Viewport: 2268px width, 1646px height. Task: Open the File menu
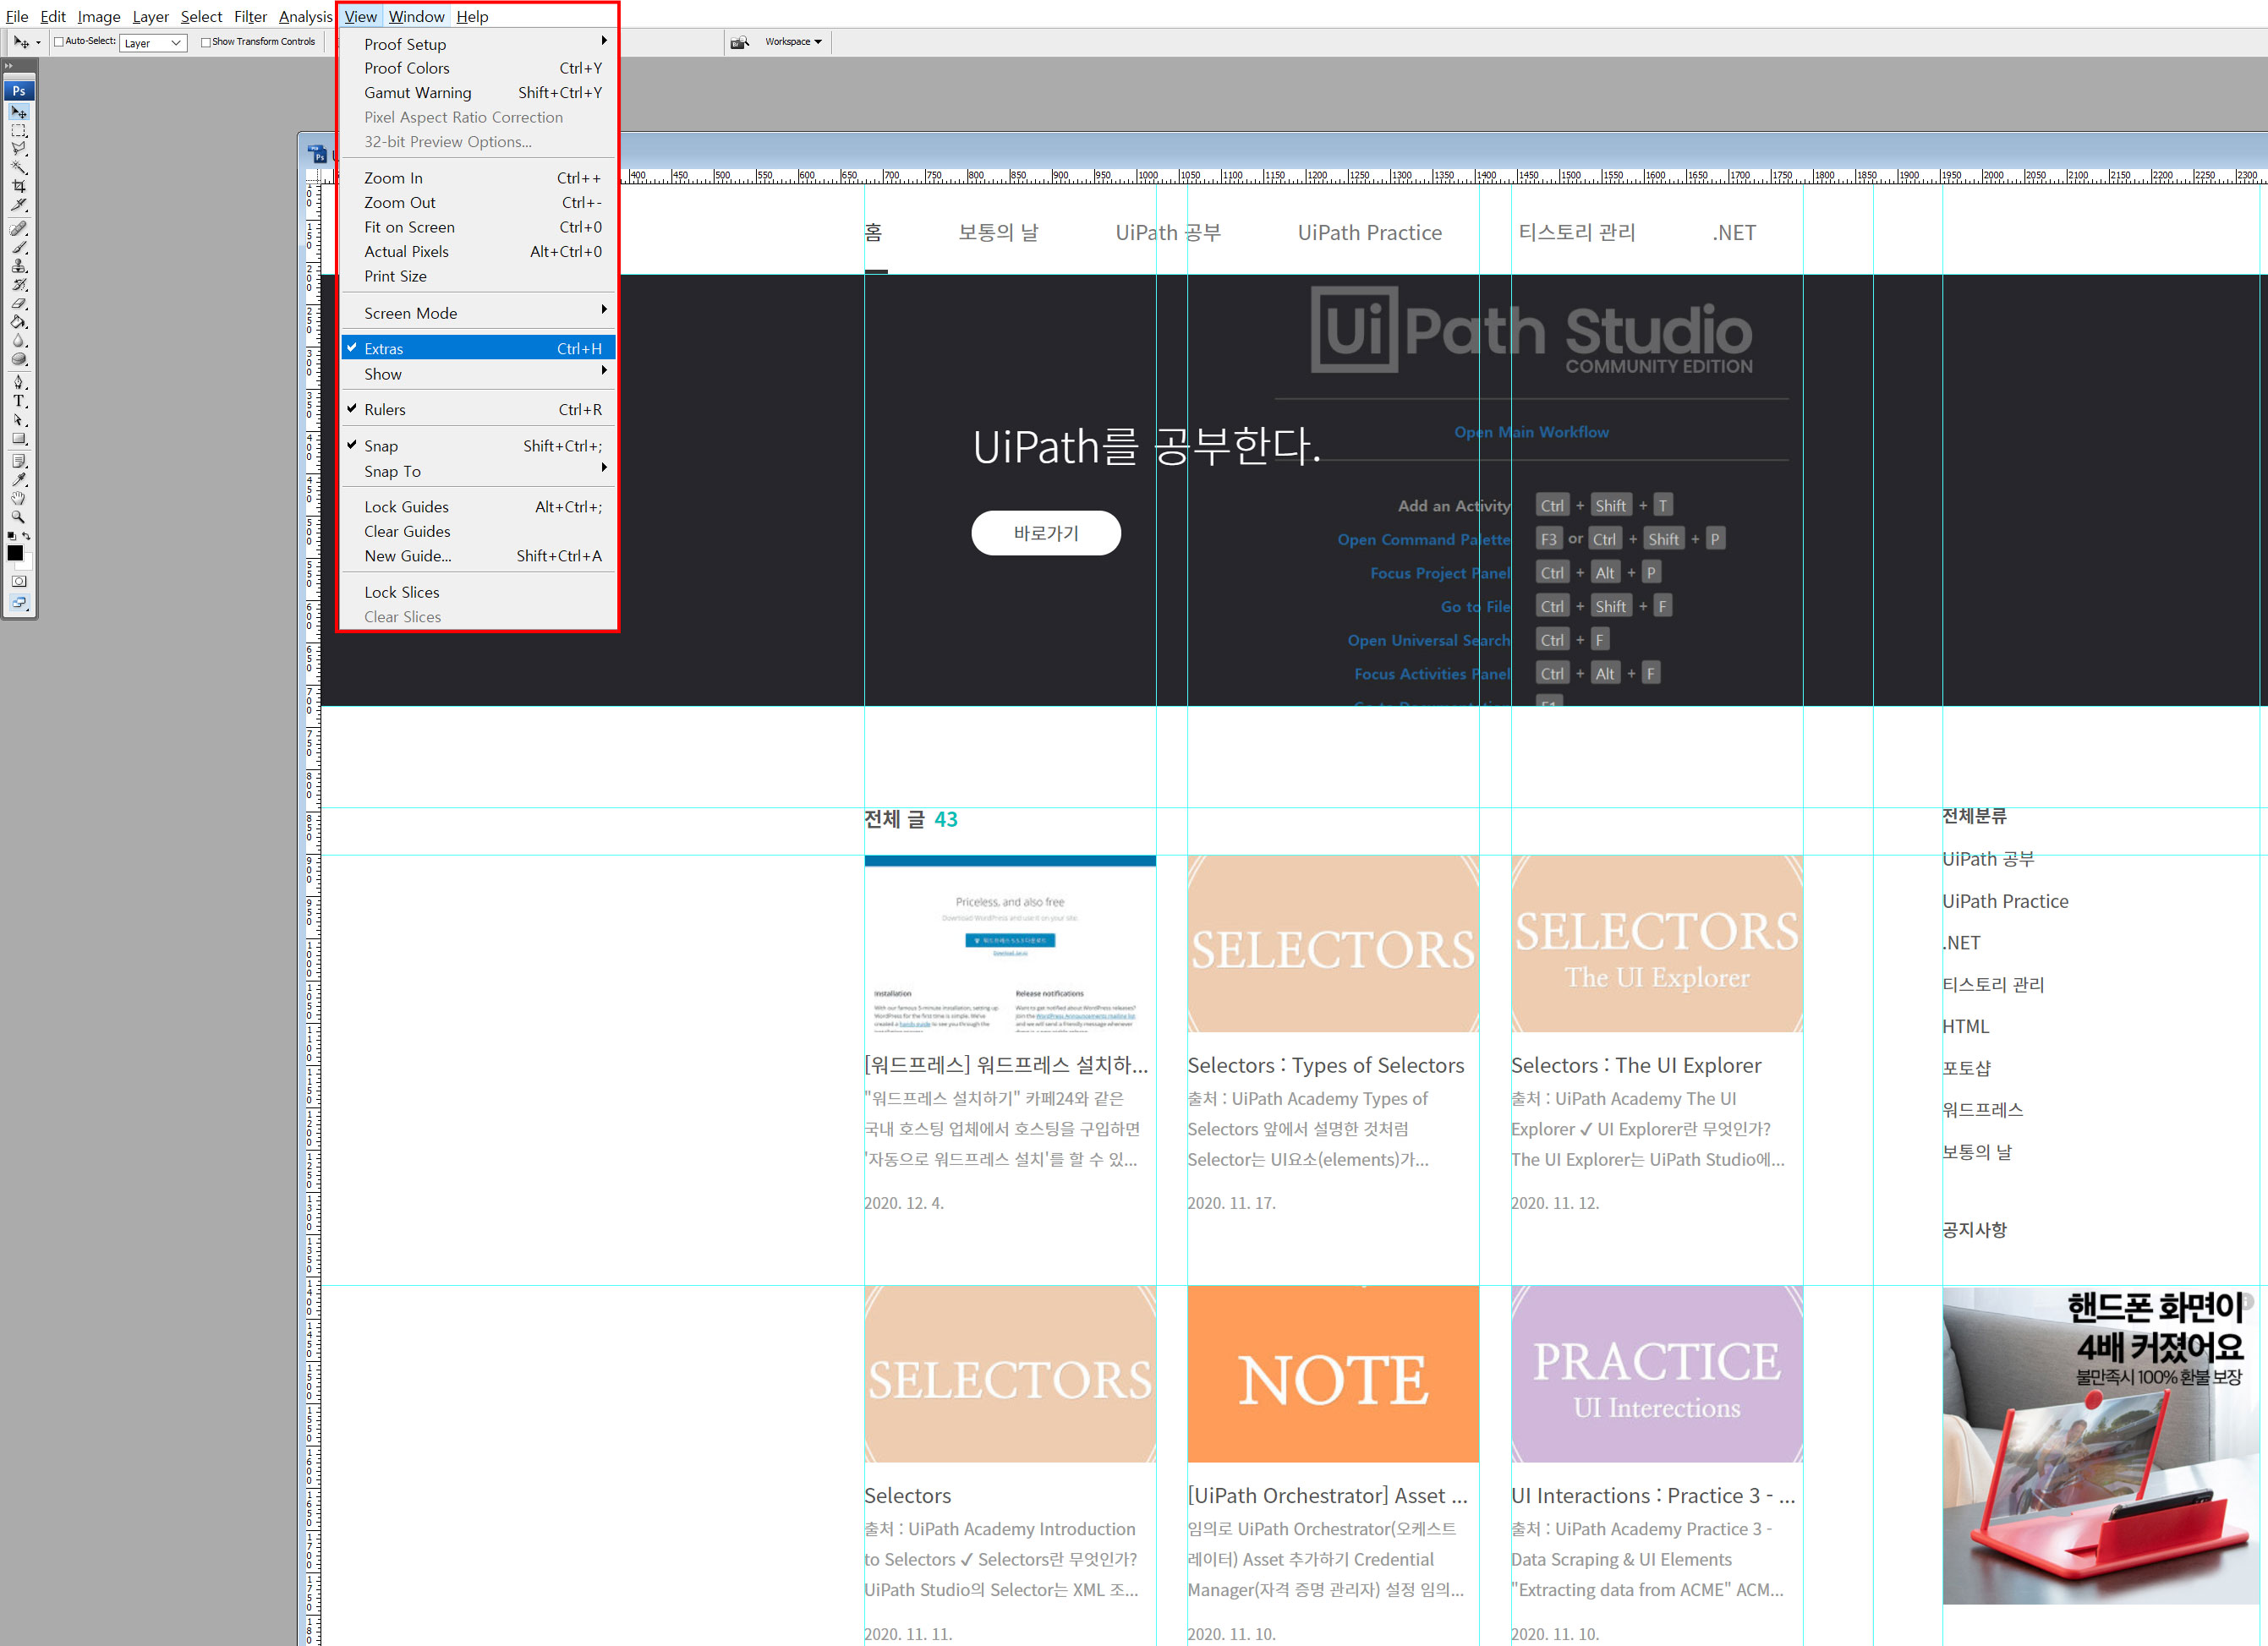pos(17,16)
